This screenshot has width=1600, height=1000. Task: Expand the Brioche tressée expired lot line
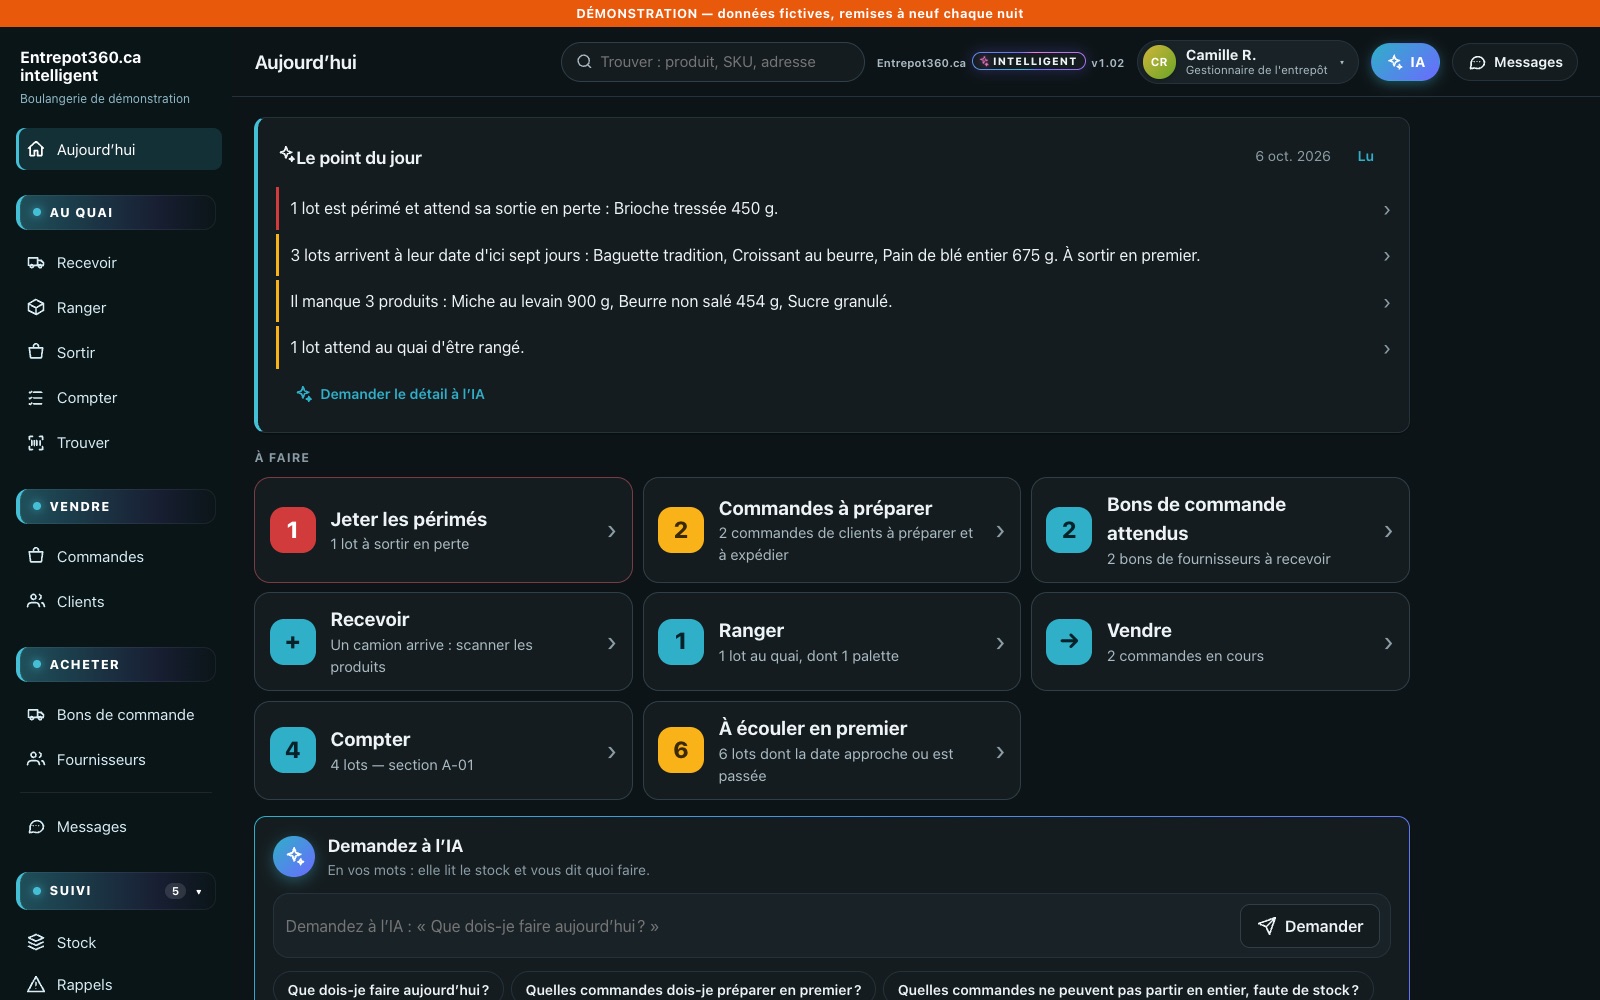tap(834, 209)
